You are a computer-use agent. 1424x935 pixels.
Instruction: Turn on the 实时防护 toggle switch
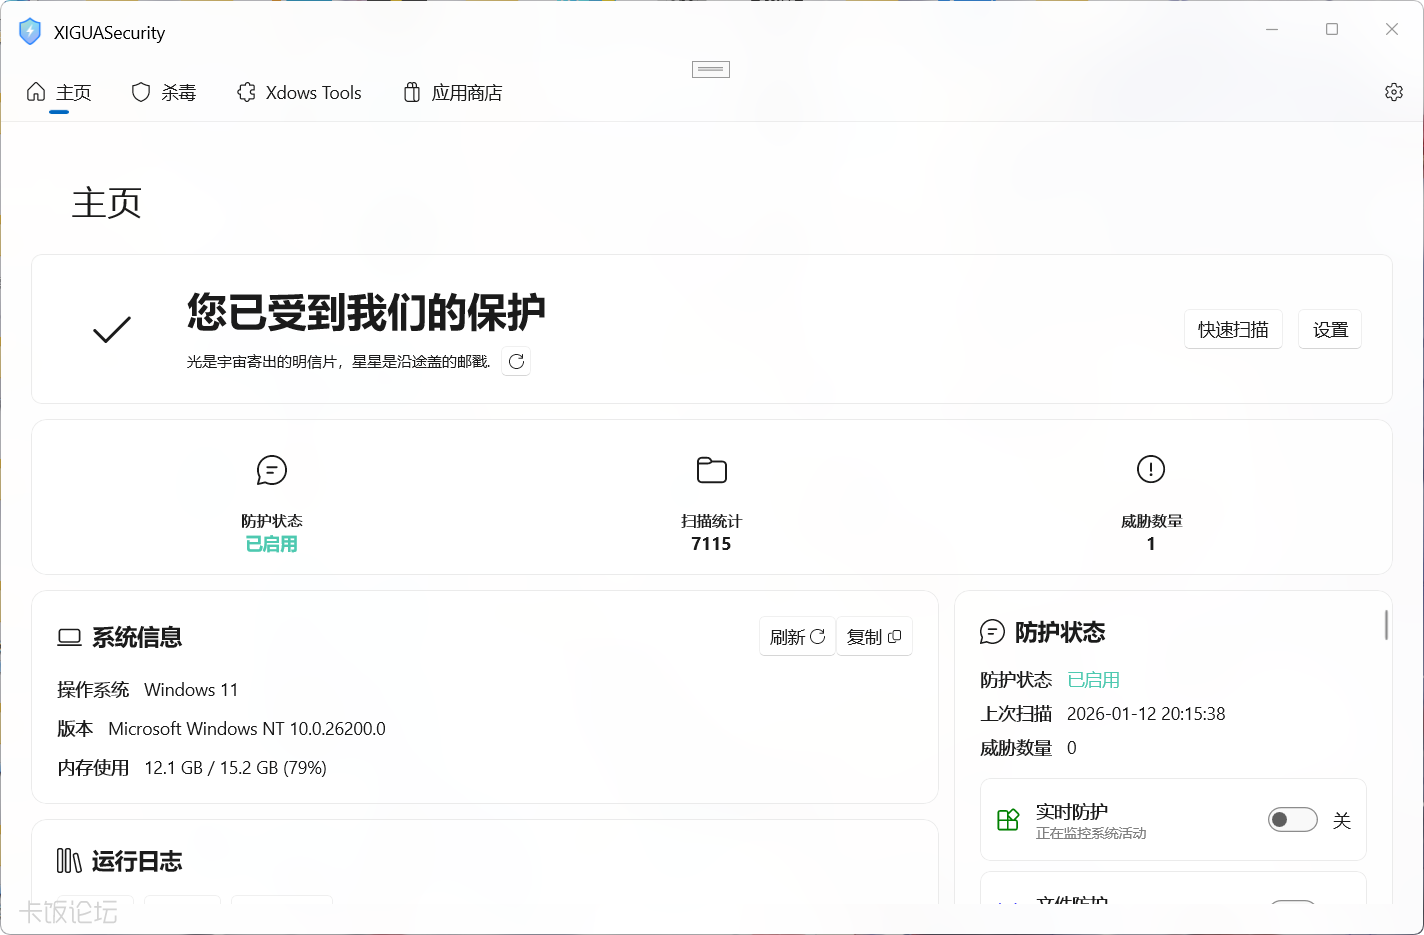1292,820
